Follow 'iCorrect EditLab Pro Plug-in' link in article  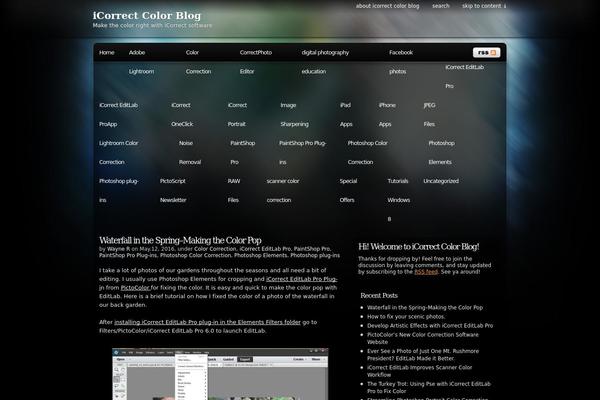pyautogui.click(x=302, y=279)
